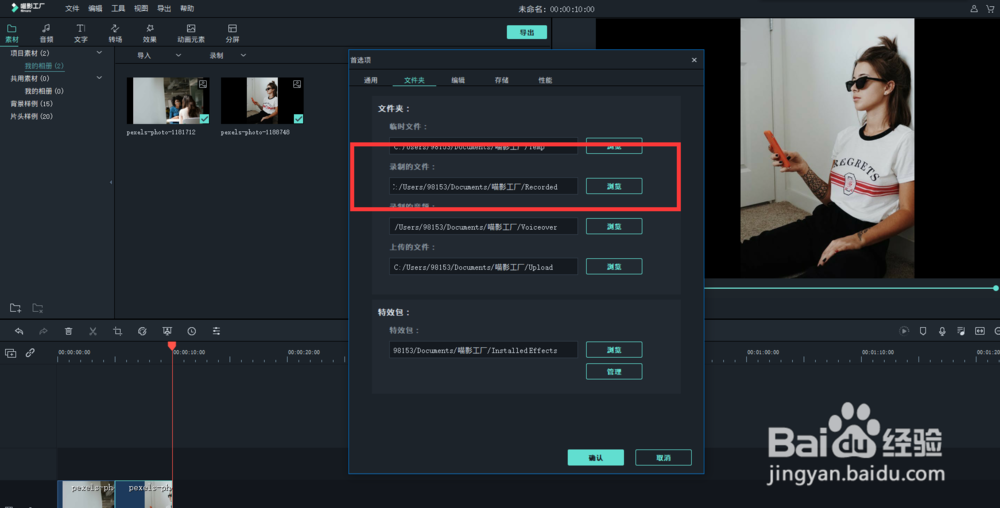Open the 动画元素 elements panel
The height and width of the screenshot is (508, 1000).
point(191,33)
